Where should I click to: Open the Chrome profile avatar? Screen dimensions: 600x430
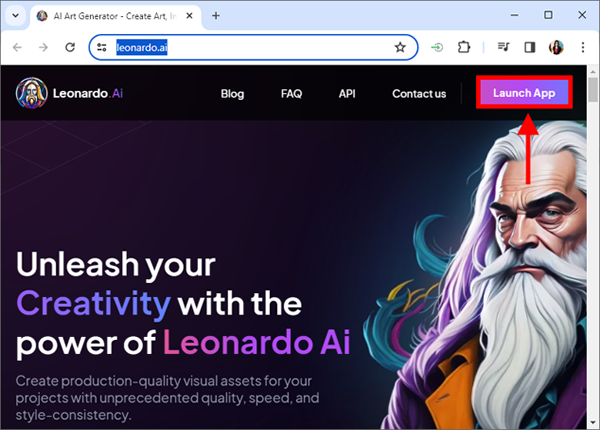[x=556, y=47]
